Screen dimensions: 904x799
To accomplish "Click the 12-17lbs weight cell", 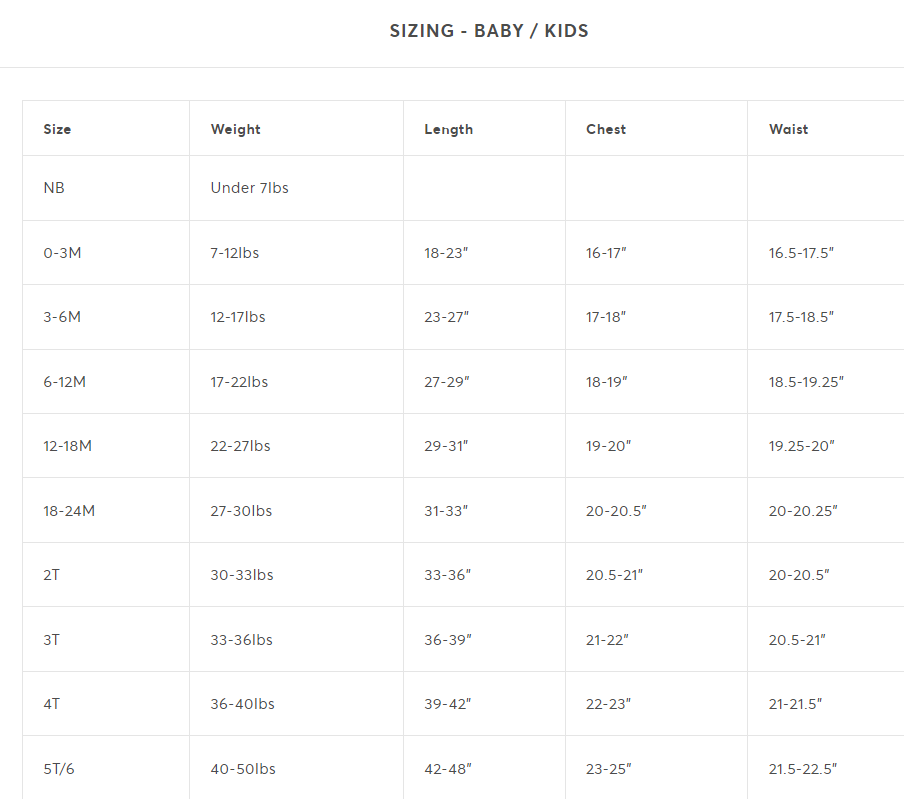I will (238, 317).
